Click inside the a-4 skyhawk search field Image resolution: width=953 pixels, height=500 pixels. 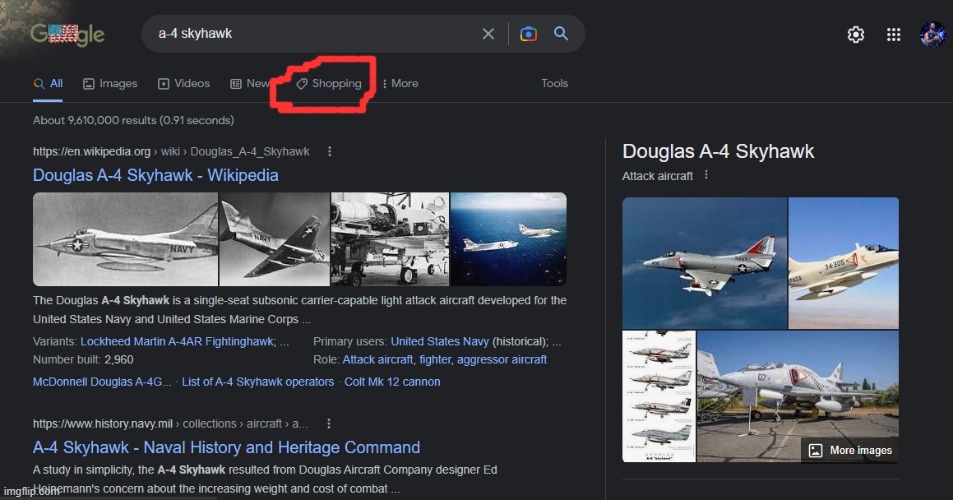(316, 34)
